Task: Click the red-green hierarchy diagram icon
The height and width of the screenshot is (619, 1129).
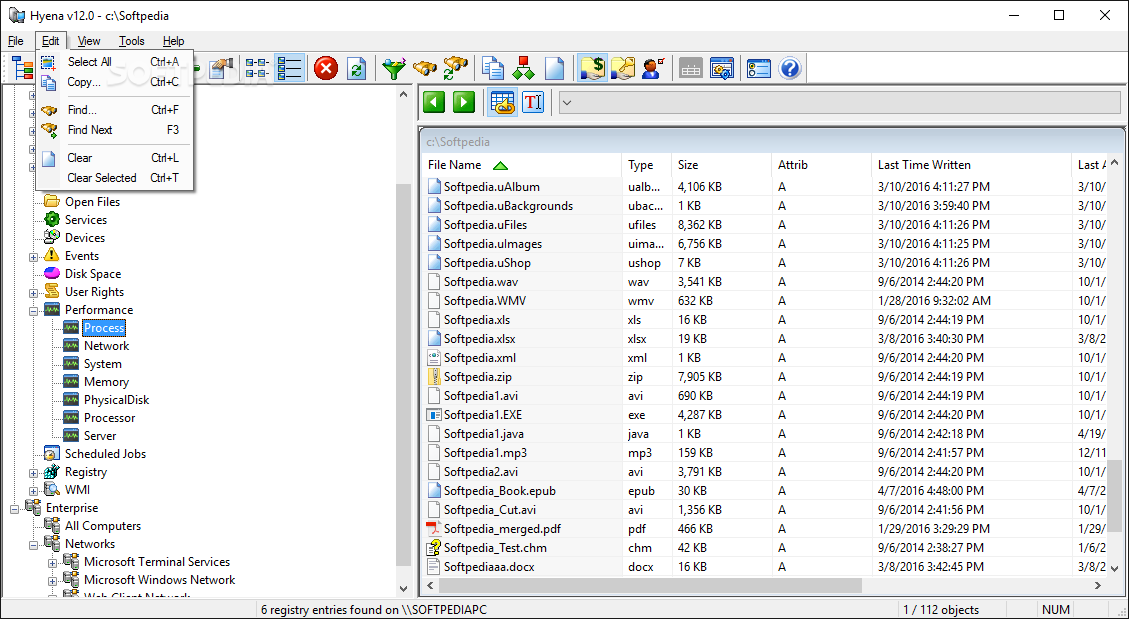Action: point(523,68)
